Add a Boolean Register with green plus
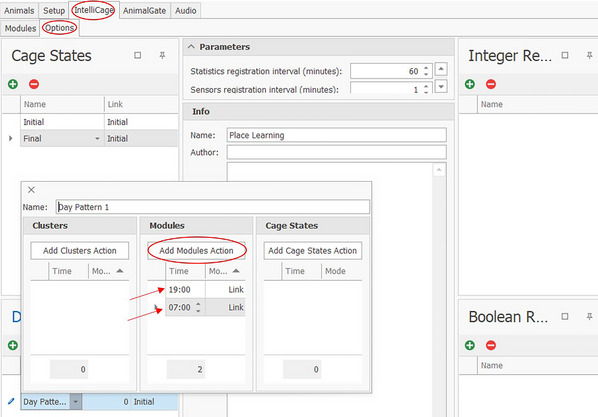Image resolution: width=598 pixels, height=417 pixels. [470, 345]
